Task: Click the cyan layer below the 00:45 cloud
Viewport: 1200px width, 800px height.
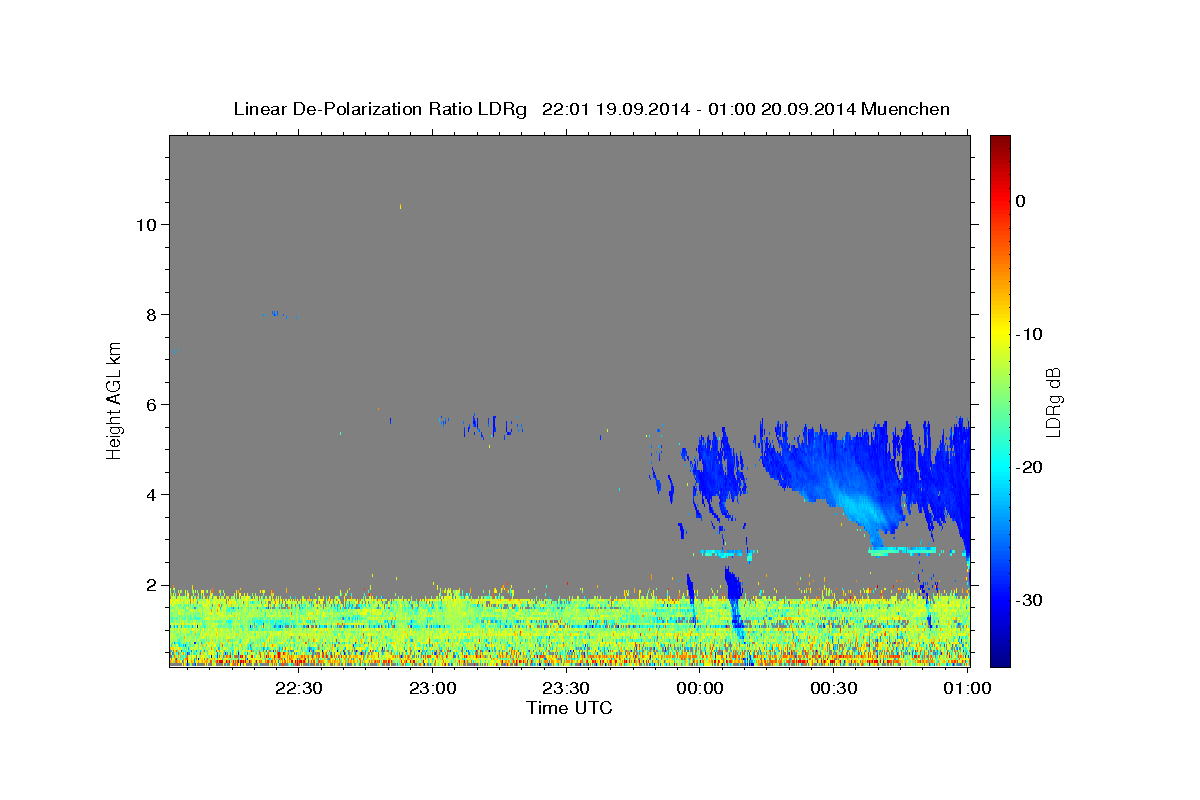Action: 902,550
